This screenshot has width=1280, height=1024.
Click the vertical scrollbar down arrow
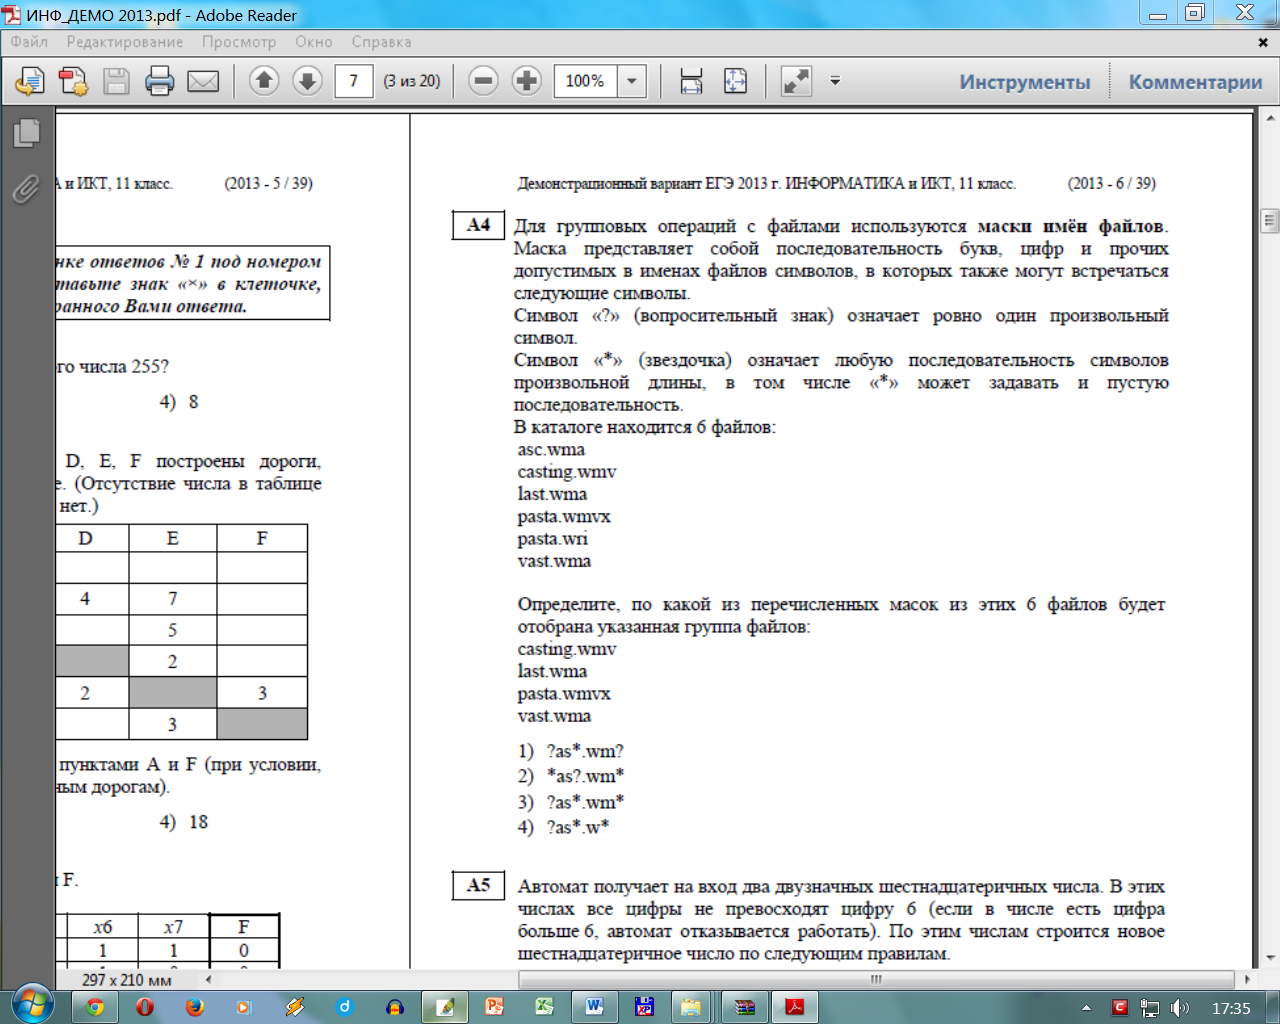point(1270,957)
